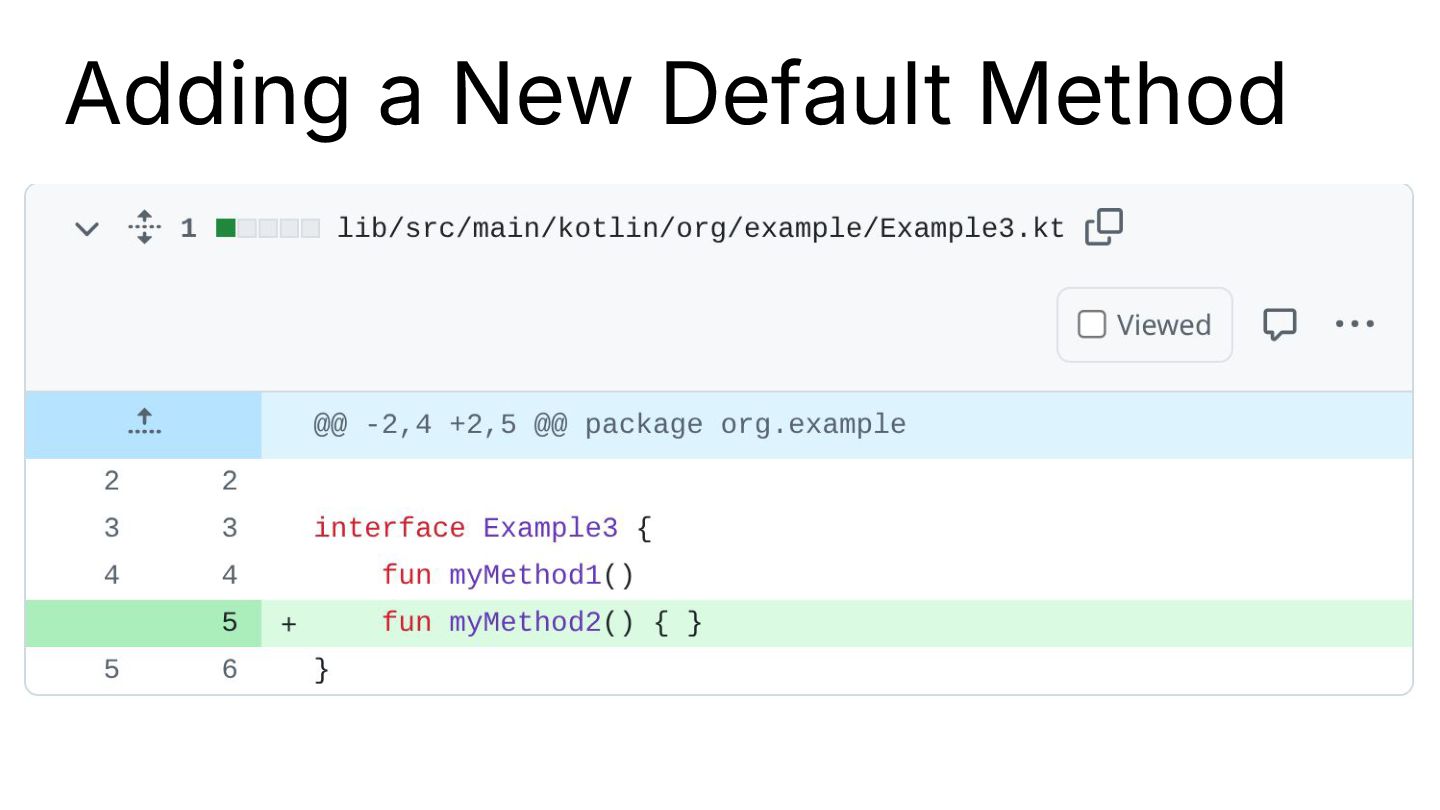Collapse the Example3.kt file diff chevron
The width and height of the screenshot is (1440, 810).
click(87, 229)
